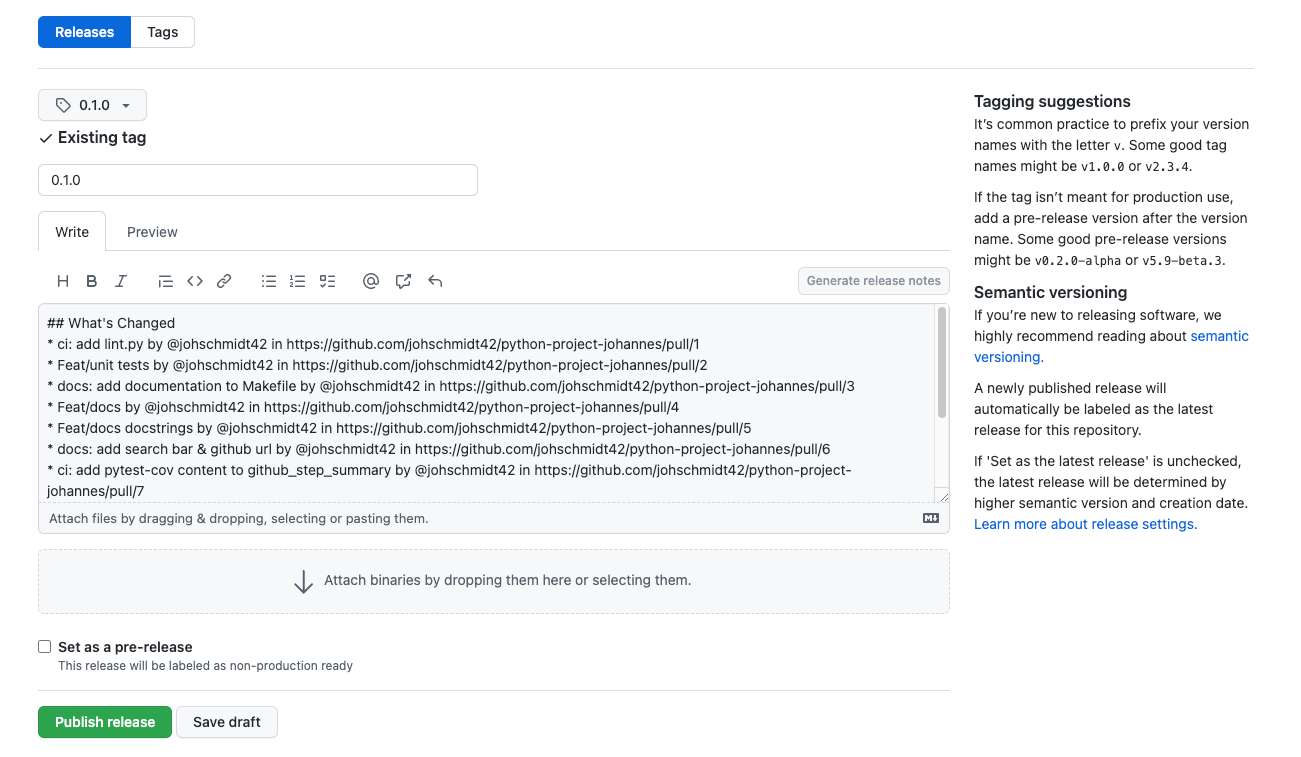Click Save draft
This screenshot has width=1301, height=757.
tap(227, 722)
